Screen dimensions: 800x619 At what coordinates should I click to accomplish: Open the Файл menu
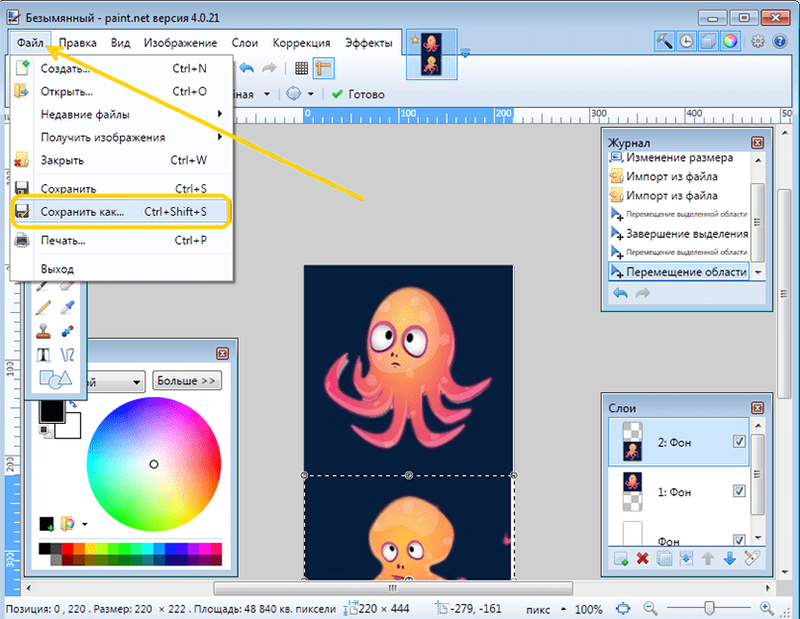coord(30,43)
